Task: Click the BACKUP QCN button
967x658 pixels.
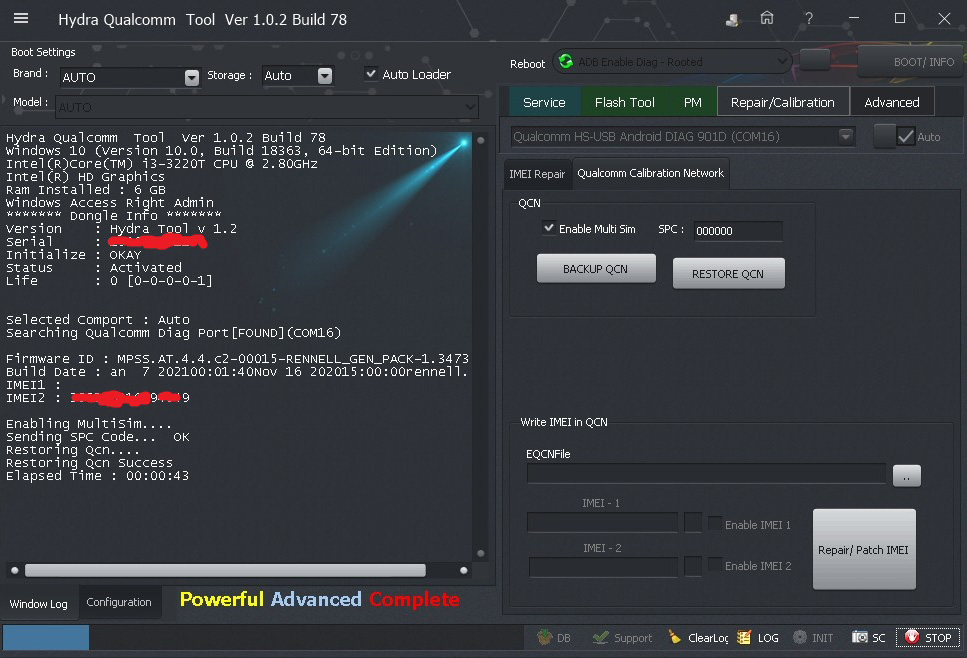Action: [x=596, y=269]
